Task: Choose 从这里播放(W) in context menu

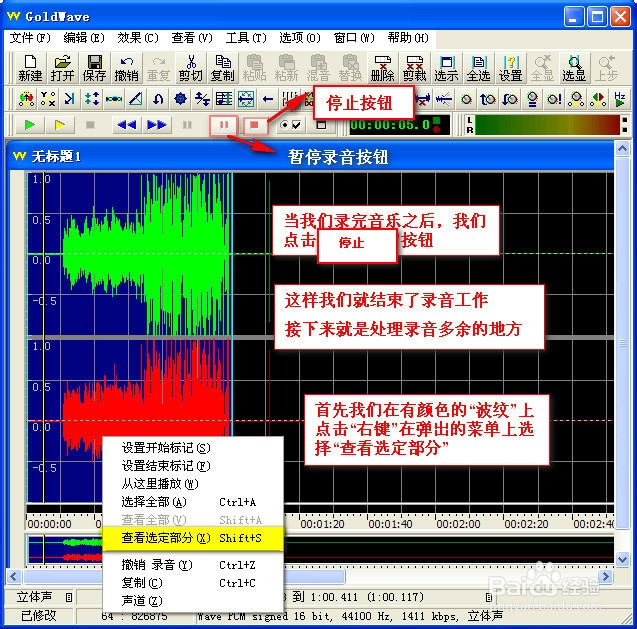Action: click(193, 484)
